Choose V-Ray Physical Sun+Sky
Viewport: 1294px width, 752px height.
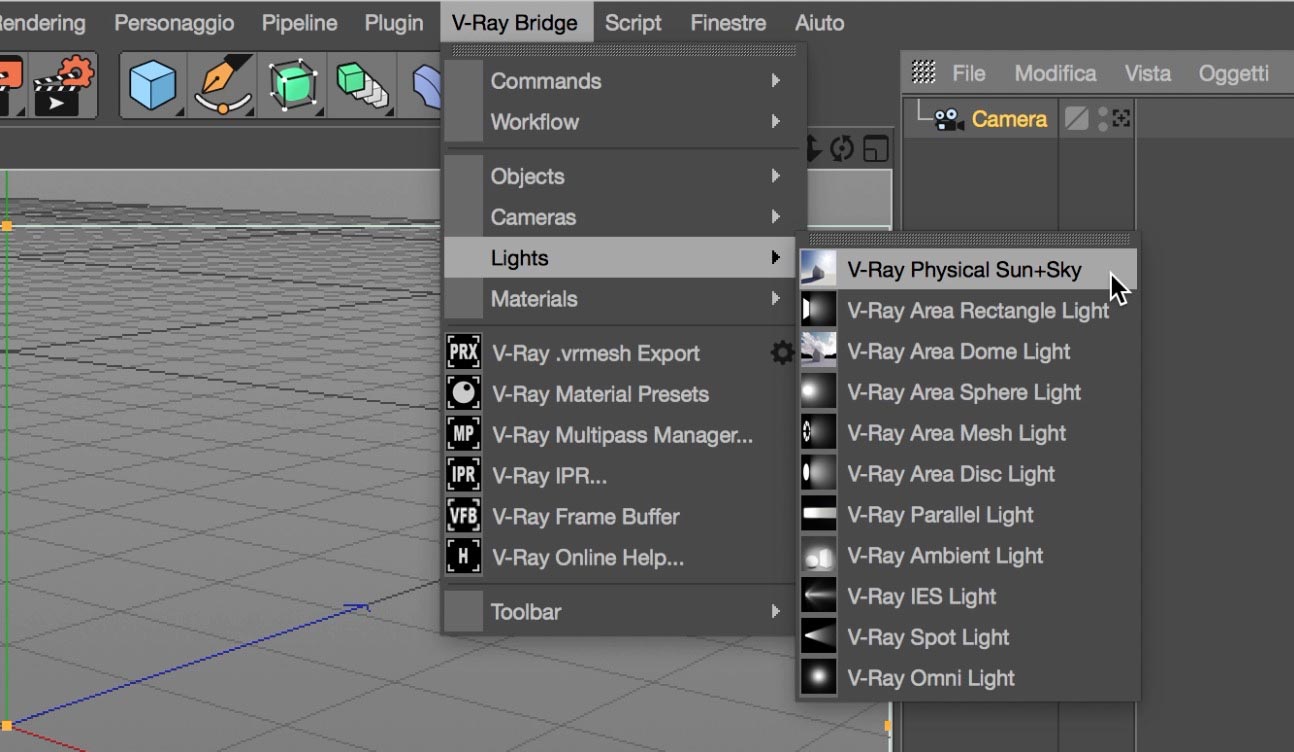[x=968, y=269]
